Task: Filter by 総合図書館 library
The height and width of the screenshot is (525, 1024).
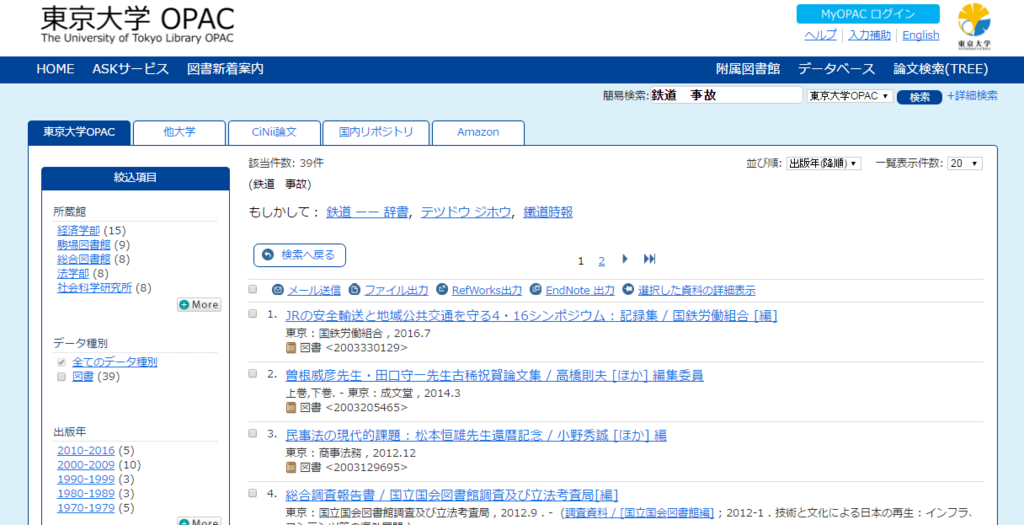Action: tap(84, 259)
